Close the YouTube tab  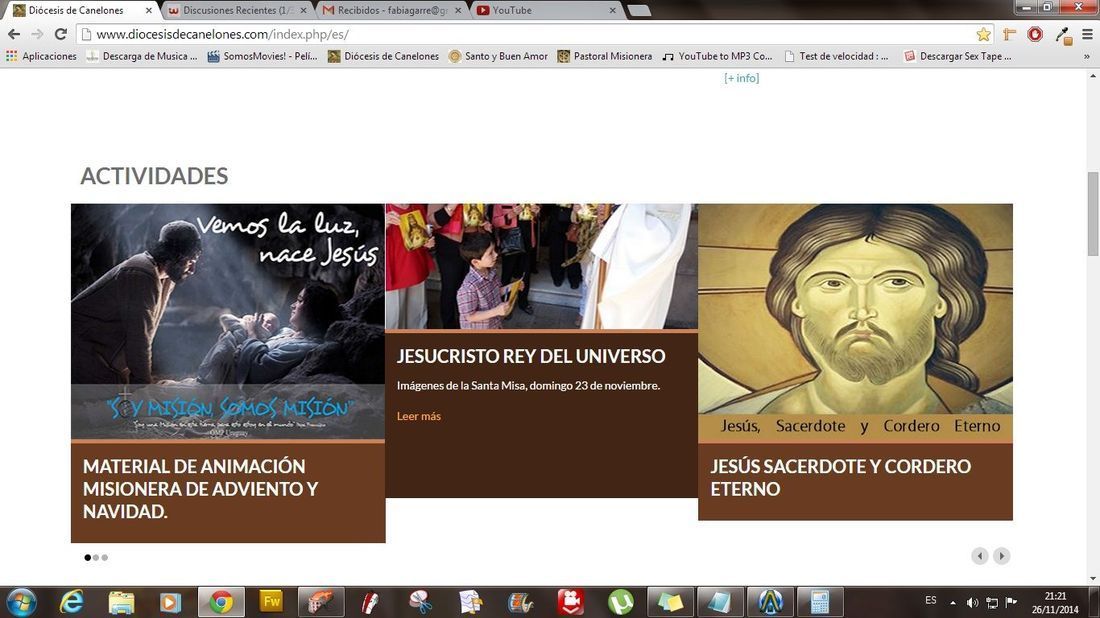612,11
